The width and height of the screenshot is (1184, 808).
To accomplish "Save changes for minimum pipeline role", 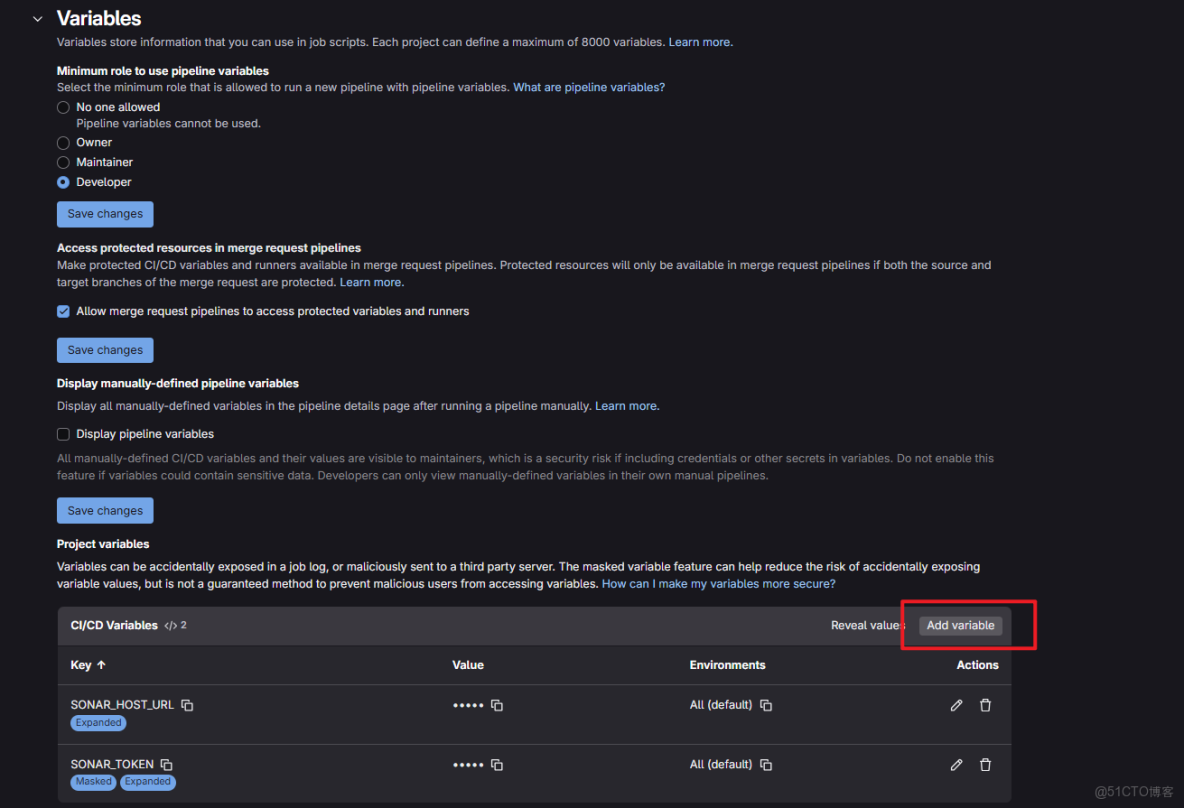I will 105,214.
